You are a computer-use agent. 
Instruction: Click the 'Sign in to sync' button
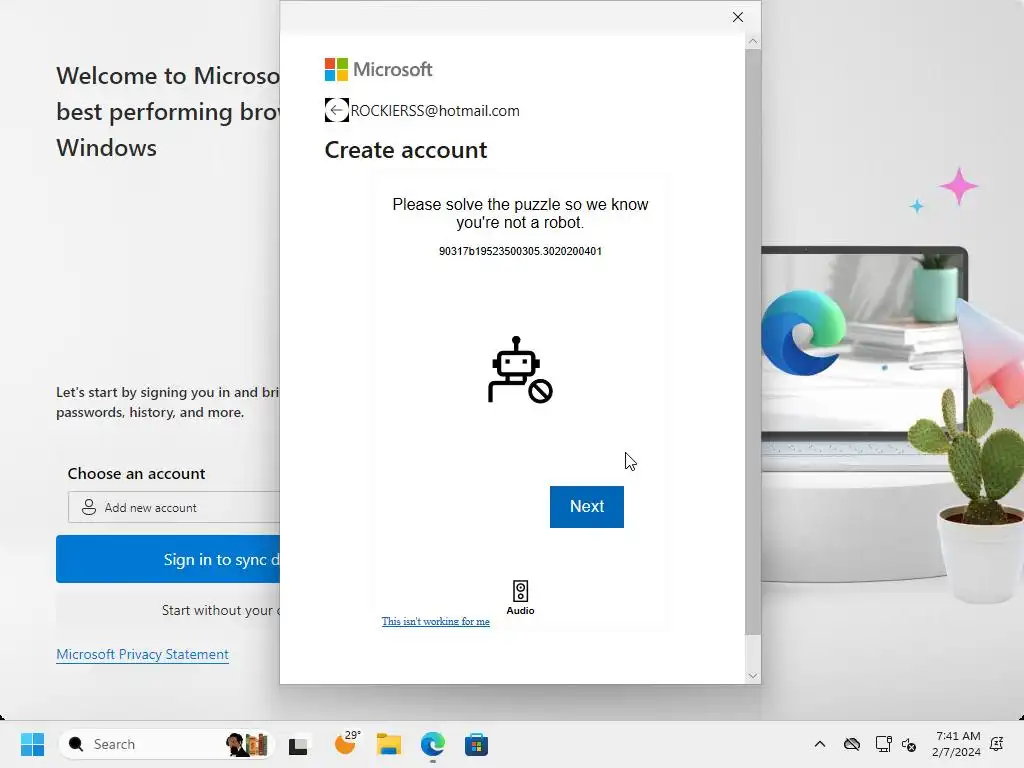[168, 559]
